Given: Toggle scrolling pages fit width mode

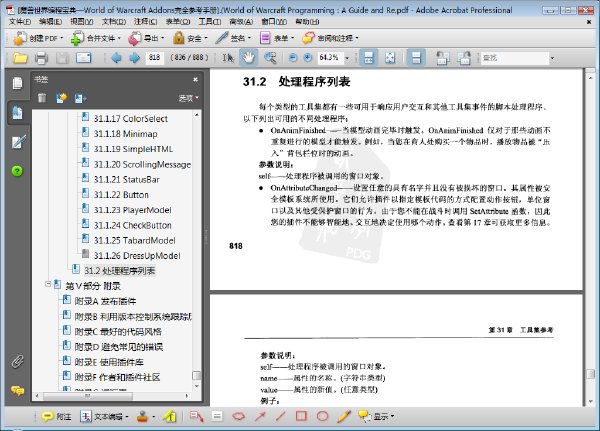Looking at the screenshot, I should point(368,58).
